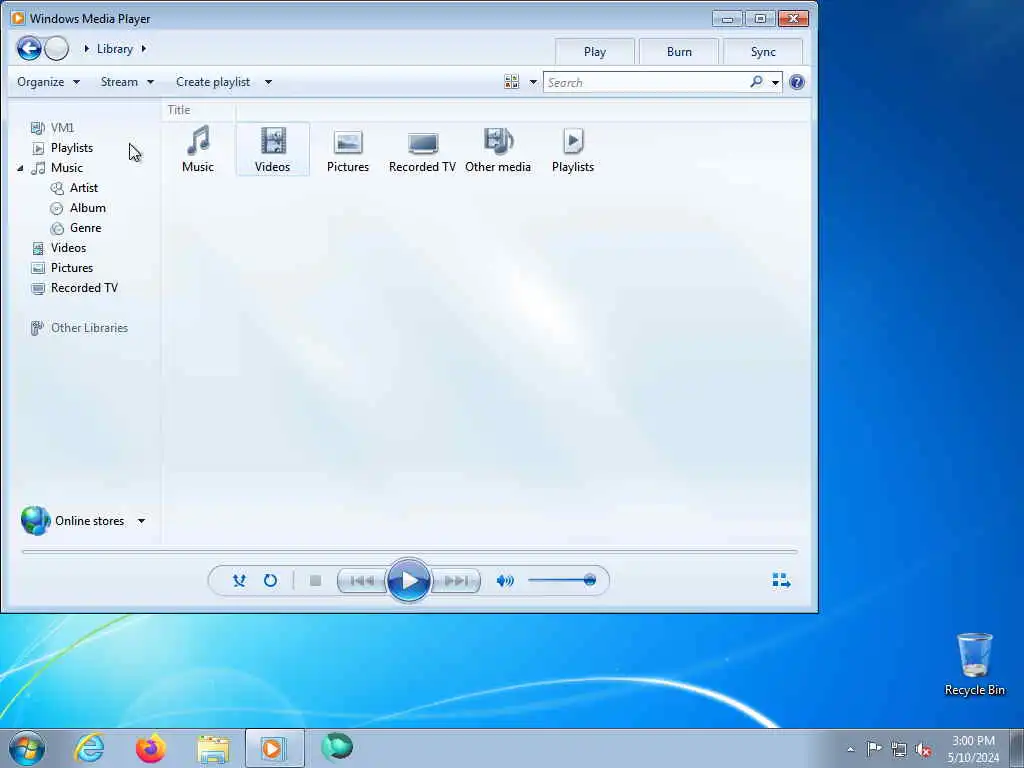Open the Playlists category icon in content pane
This screenshot has height=768, width=1024.
click(x=573, y=150)
